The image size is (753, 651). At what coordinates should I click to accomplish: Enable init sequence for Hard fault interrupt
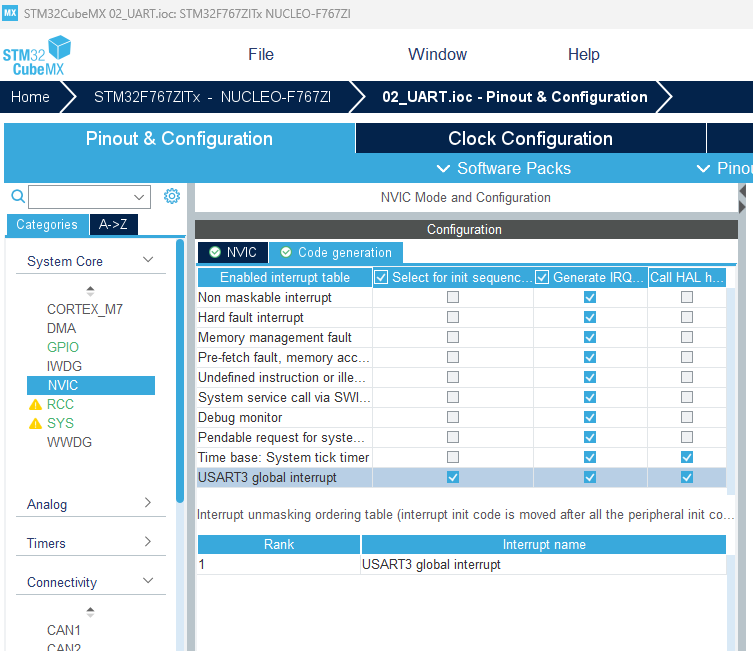pos(453,317)
